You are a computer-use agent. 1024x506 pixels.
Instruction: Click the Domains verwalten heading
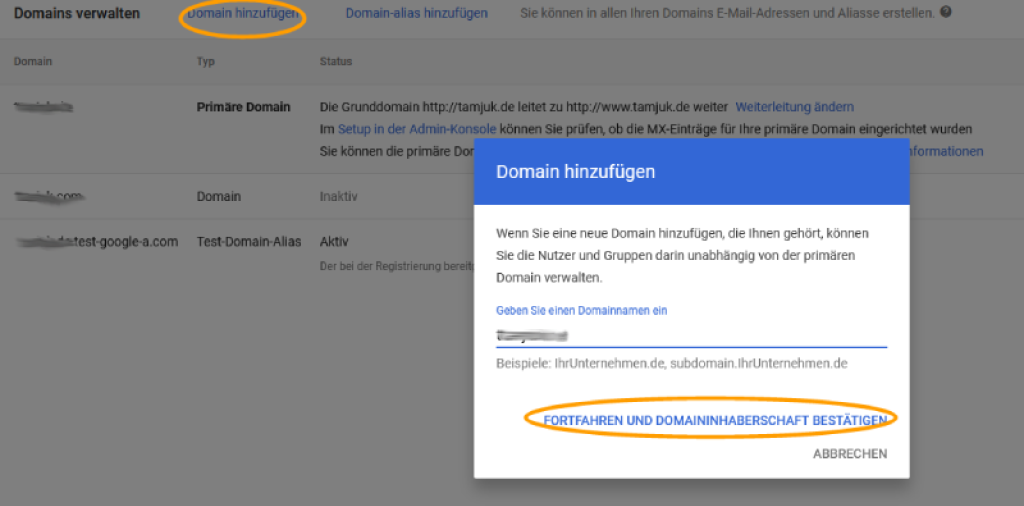77,13
